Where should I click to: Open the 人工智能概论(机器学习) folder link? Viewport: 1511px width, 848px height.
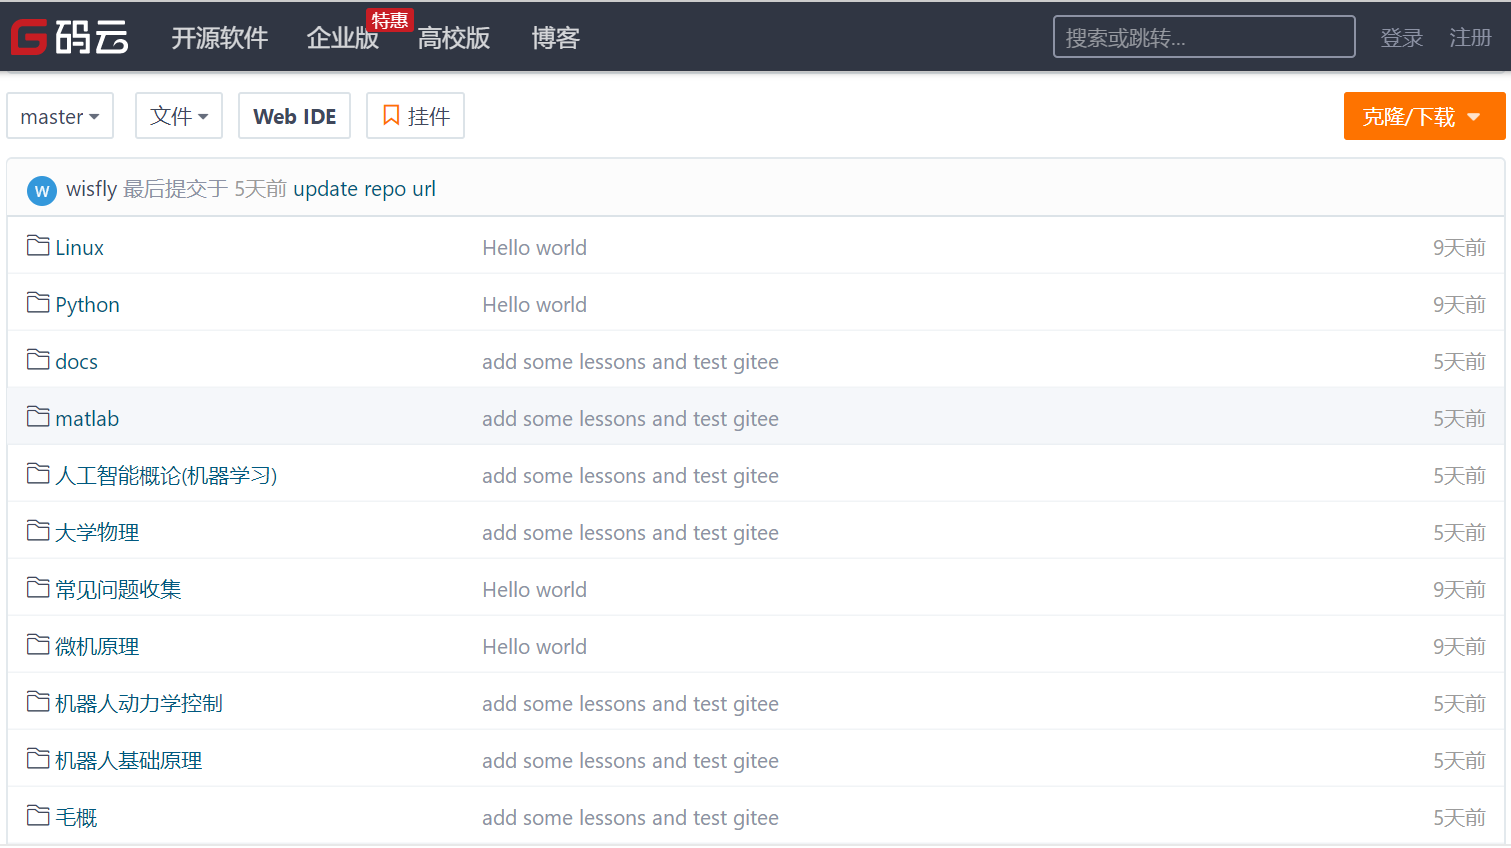click(166, 476)
